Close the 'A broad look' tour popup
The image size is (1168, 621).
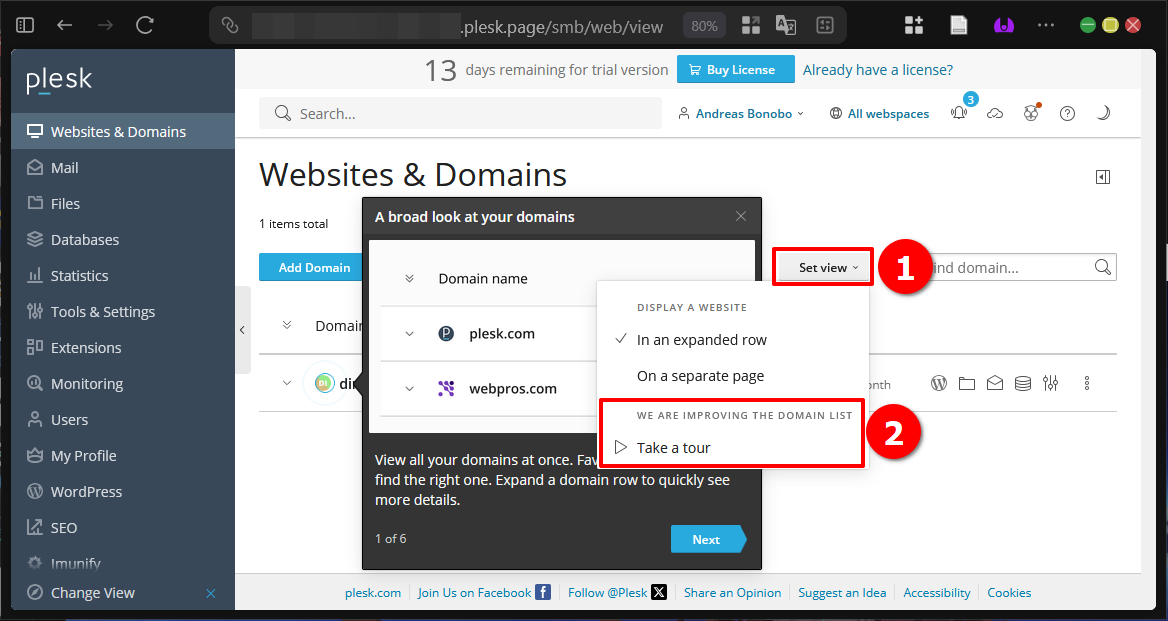(x=741, y=216)
